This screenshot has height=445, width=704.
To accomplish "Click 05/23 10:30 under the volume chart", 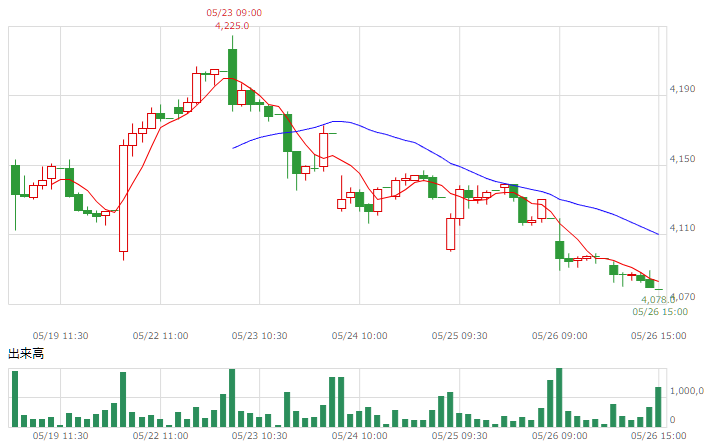I will [260, 436].
